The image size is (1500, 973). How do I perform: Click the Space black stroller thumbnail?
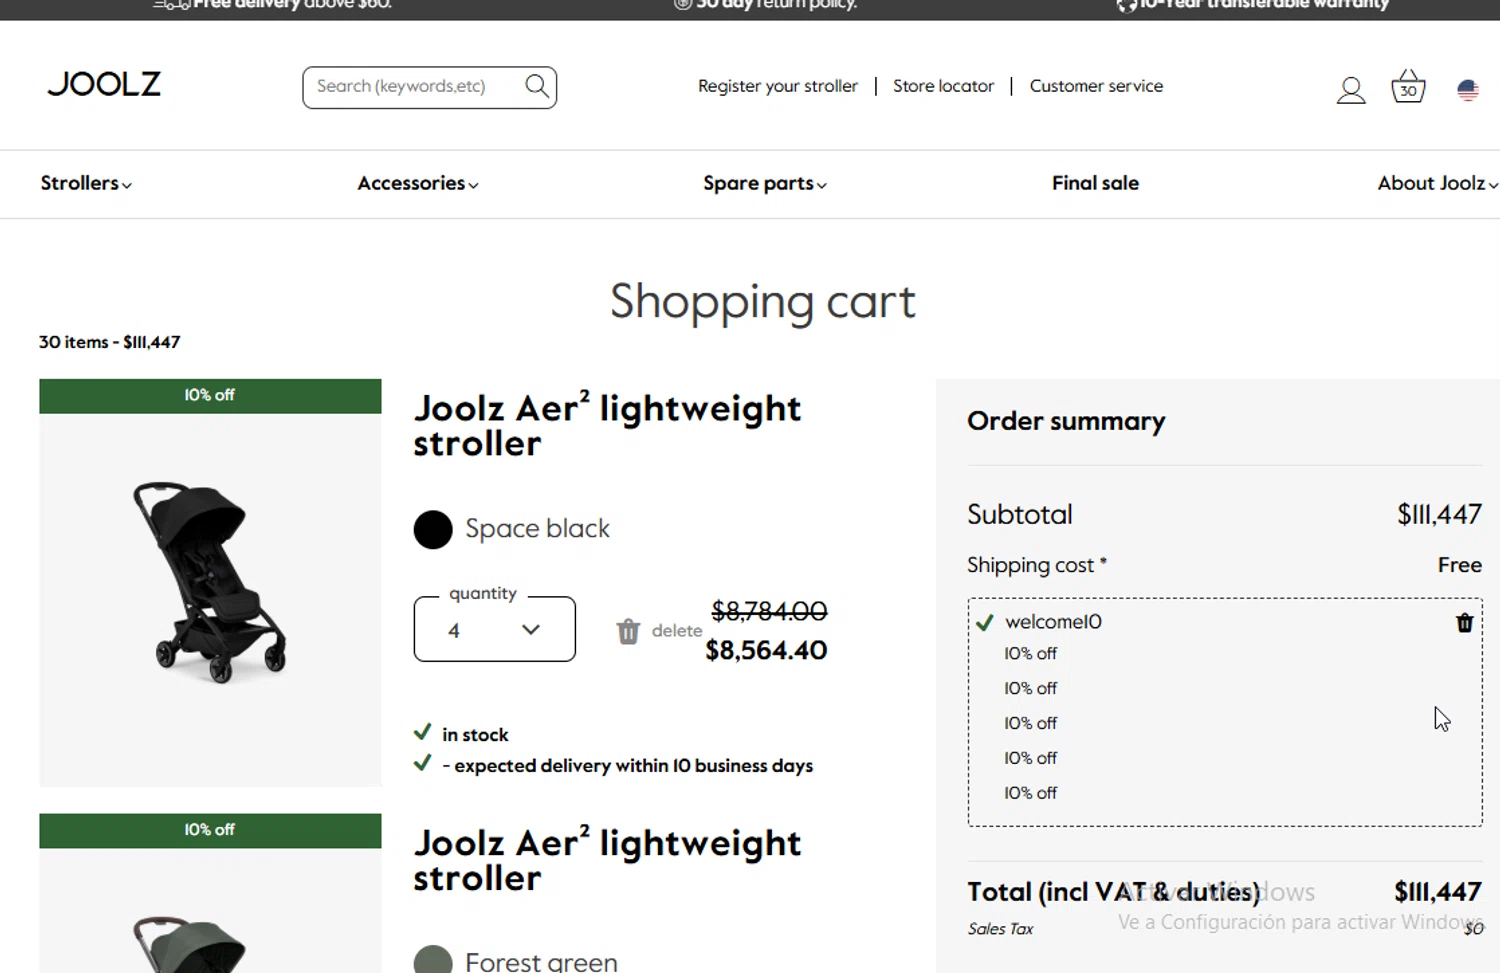(210, 583)
